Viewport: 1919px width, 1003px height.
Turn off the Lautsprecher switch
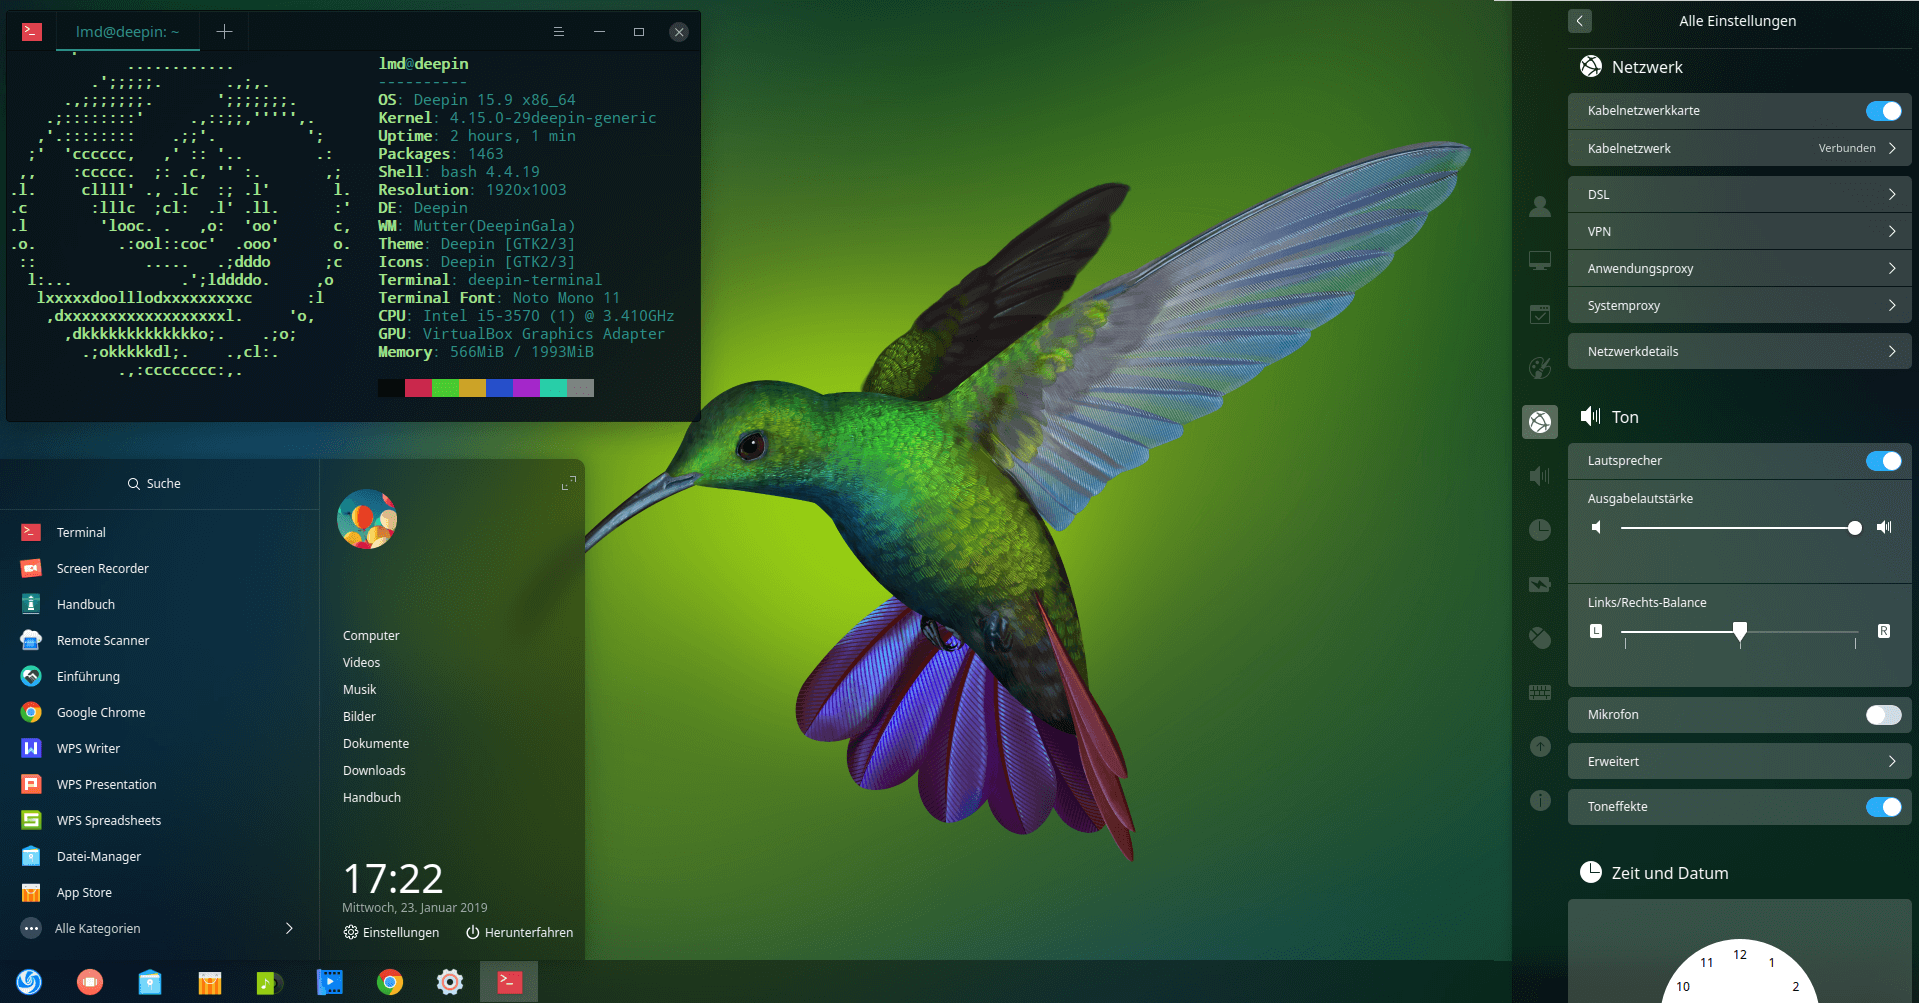point(1883,461)
